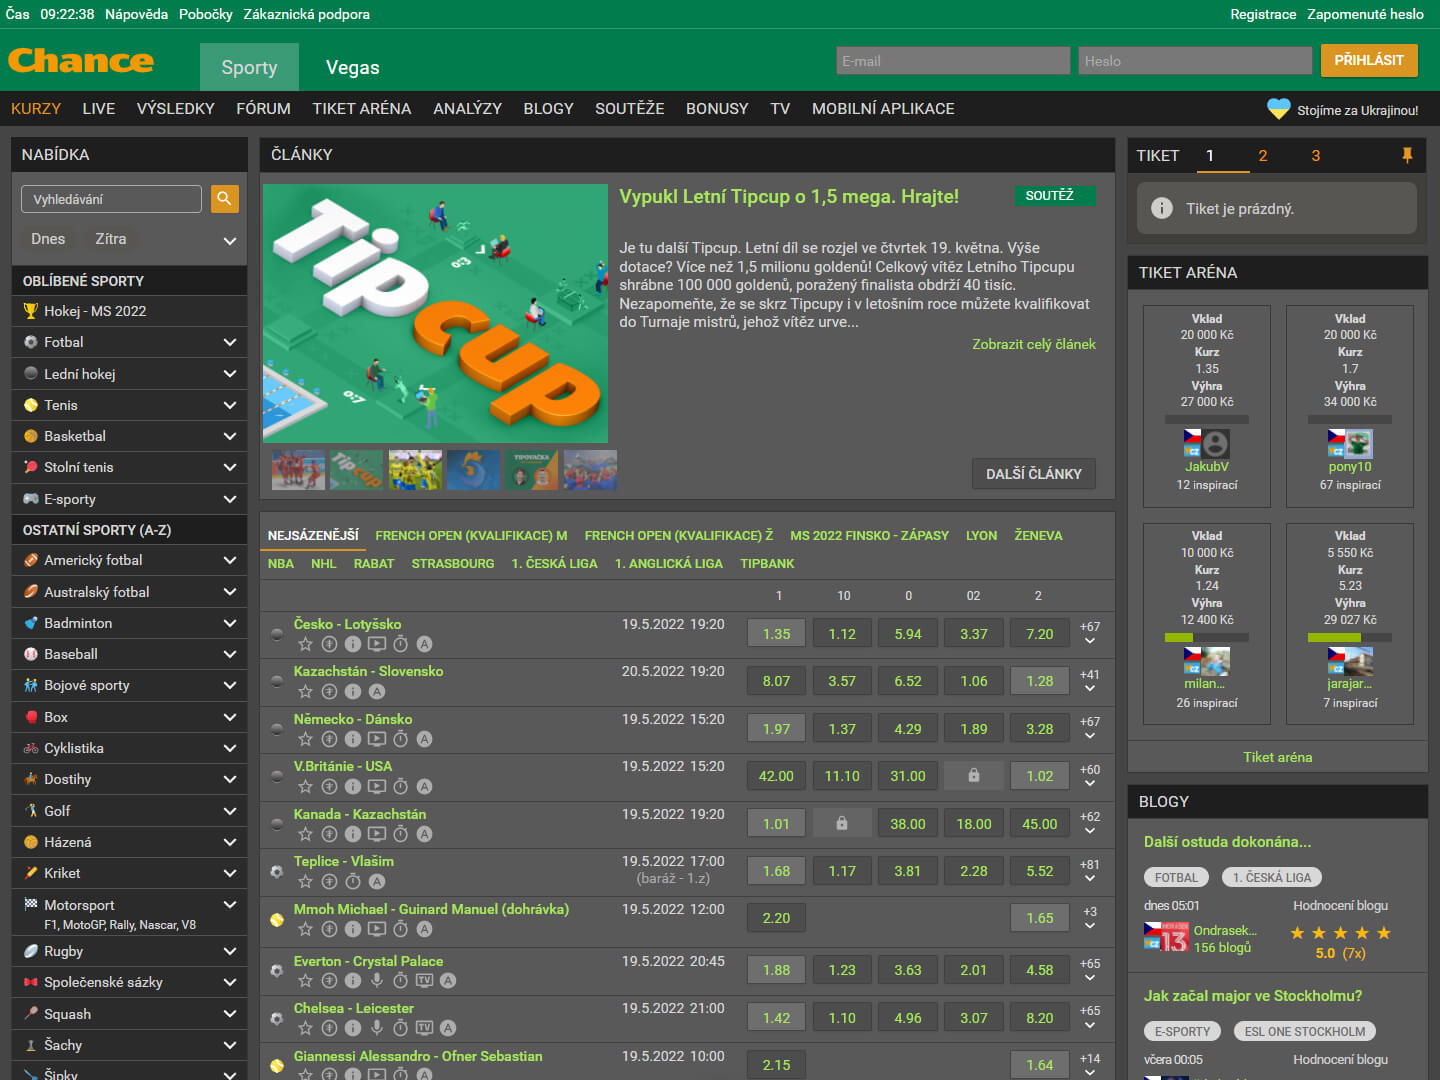Viewport: 1440px width, 1080px height.
Task: Click stopwatch icon for Kanada - Kazachstán
Action: 401,834
